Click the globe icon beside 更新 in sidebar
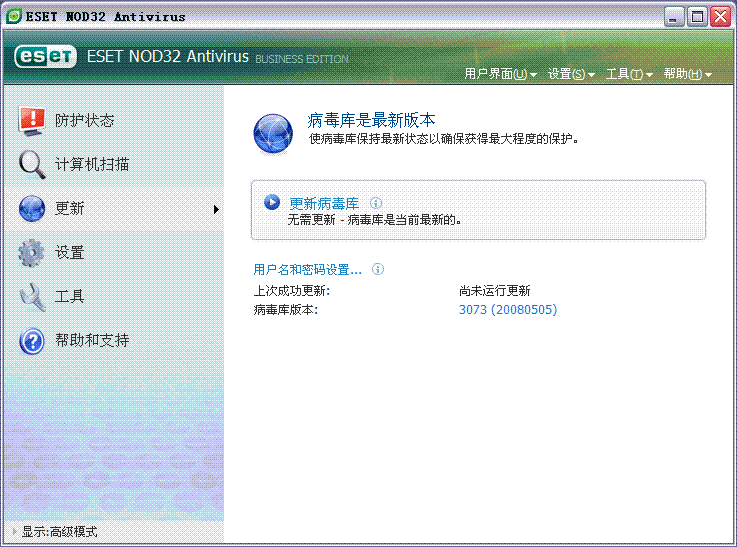 click(32, 208)
